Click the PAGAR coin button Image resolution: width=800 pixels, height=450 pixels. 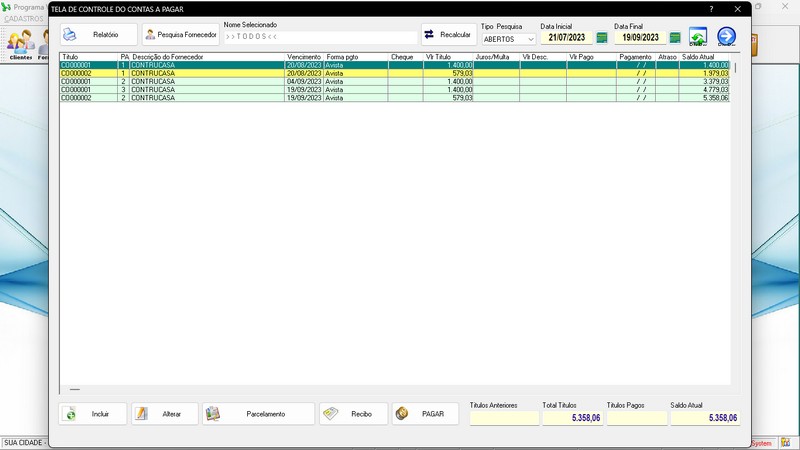click(x=426, y=414)
